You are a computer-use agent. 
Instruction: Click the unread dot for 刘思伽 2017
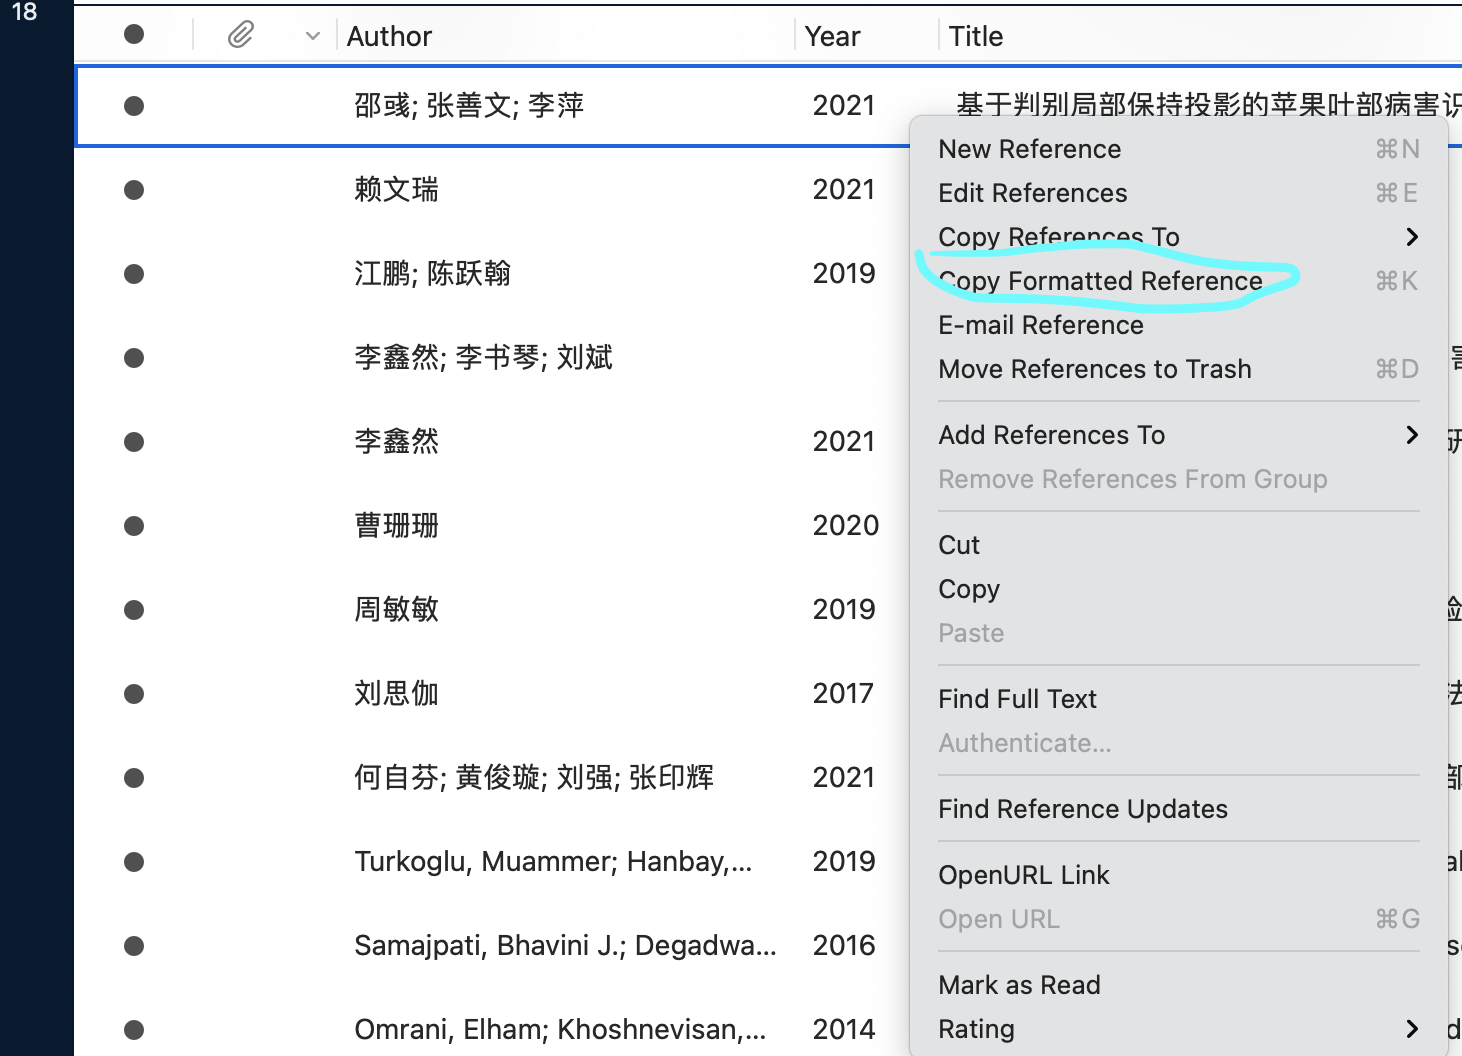point(133,693)
